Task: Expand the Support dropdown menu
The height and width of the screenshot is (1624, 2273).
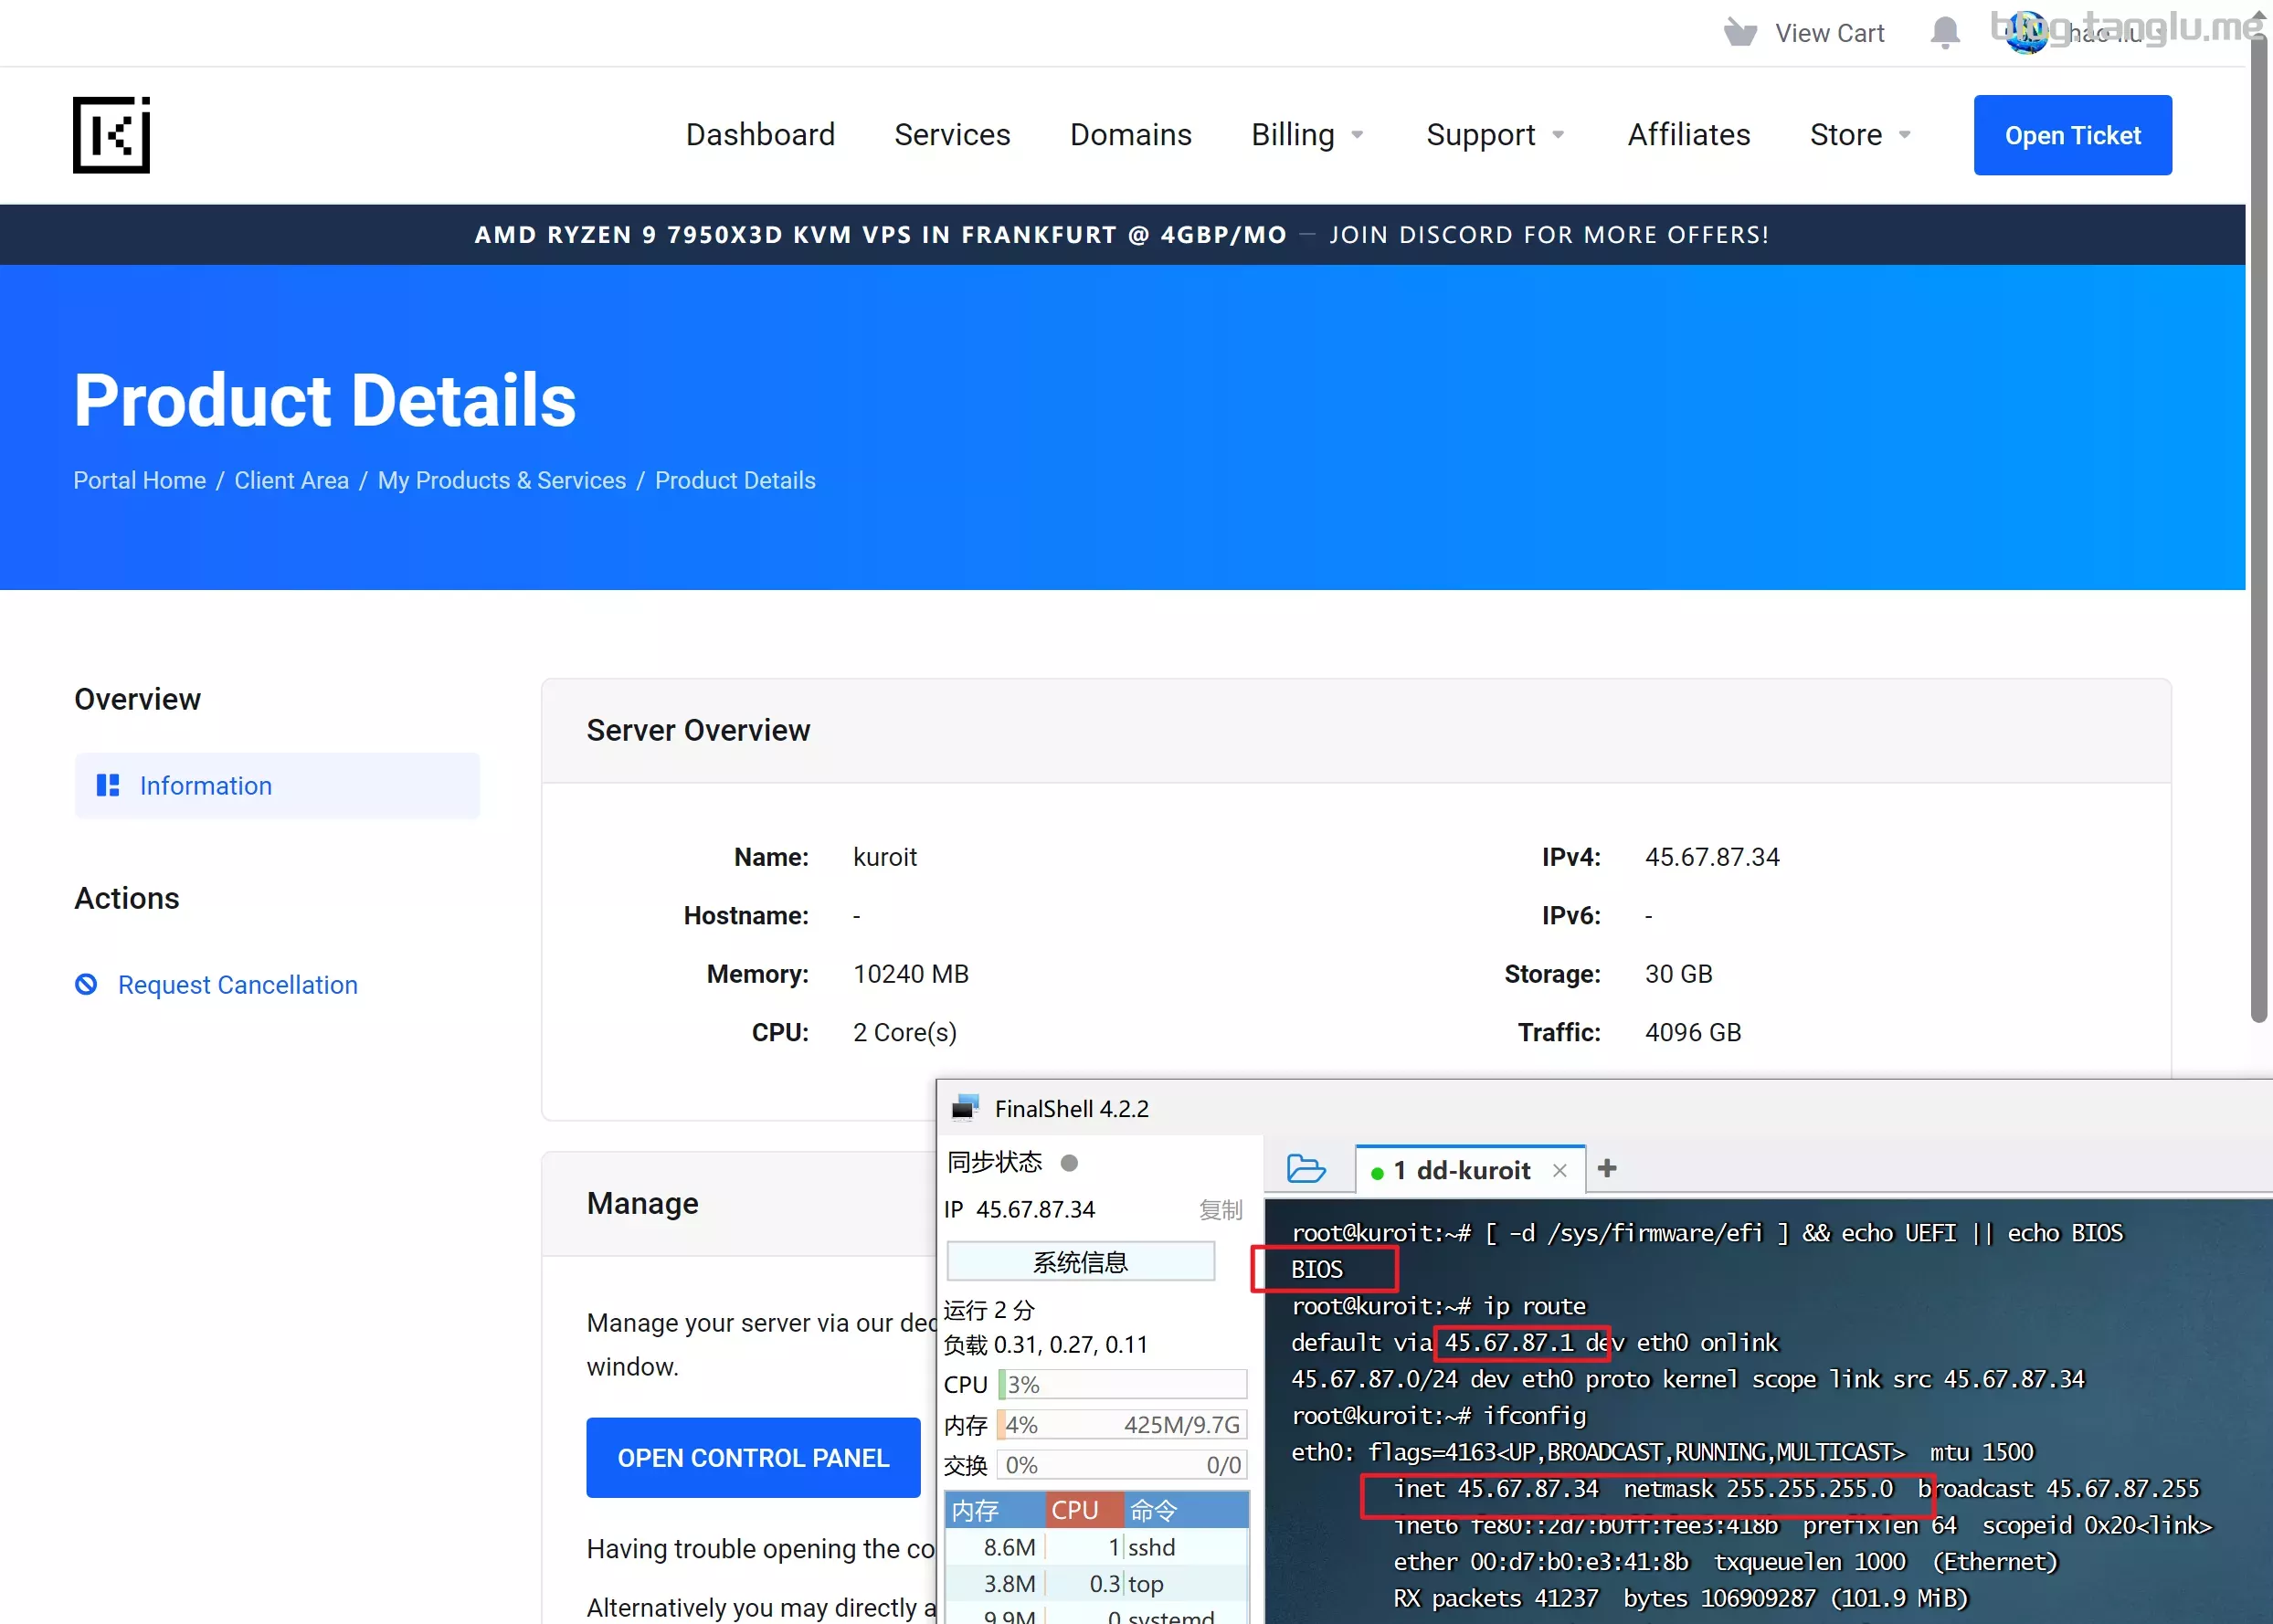Action: [x=1496, y=135]
